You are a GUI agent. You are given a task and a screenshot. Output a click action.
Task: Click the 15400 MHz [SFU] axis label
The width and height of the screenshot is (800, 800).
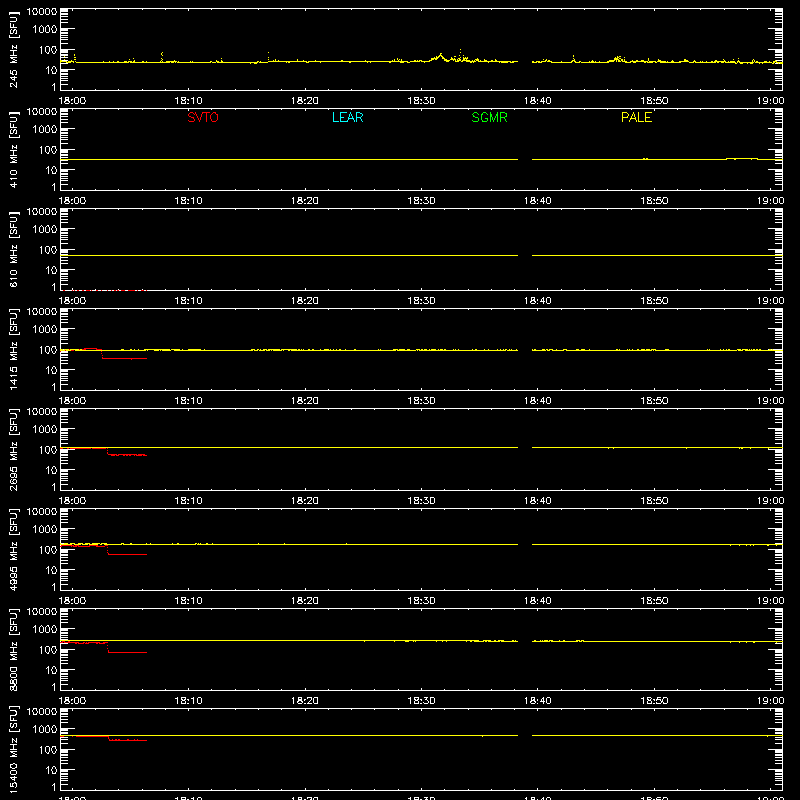14,749
